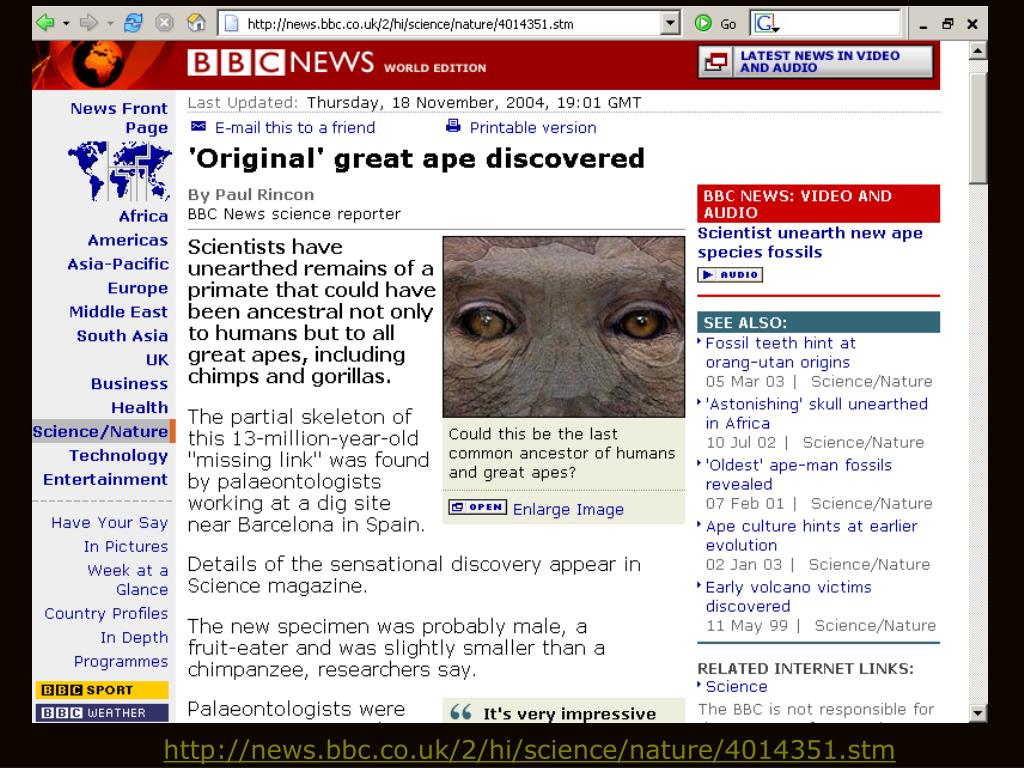Click the Home icon in toolbar
1024x768 pixels.
pos(196,24)
